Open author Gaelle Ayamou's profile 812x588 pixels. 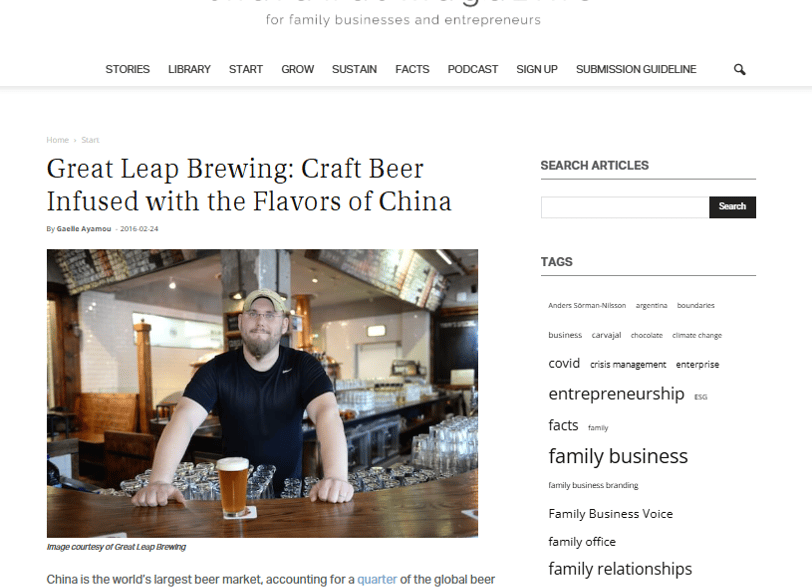point(84,228)
